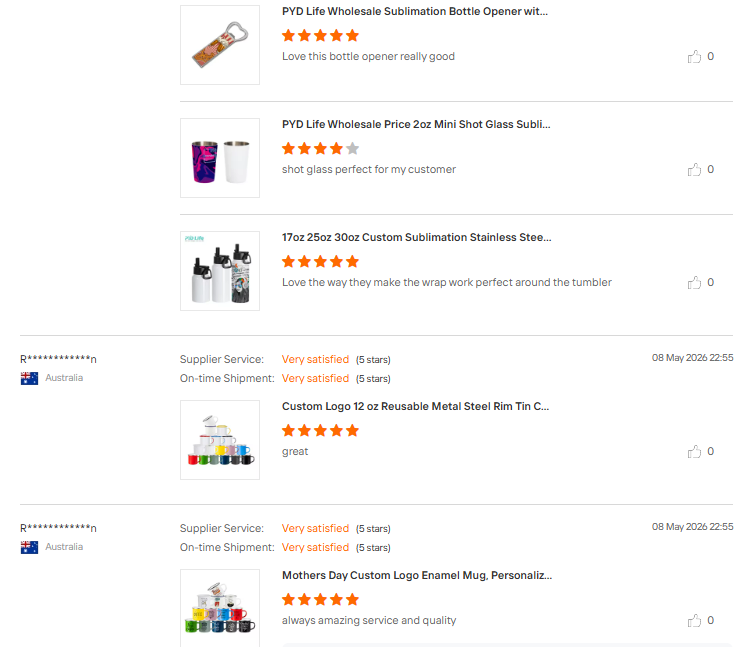
Task: Open 2oz Mini Shot Glass product link
Action: pyautogui.click(x=416, y=124)
